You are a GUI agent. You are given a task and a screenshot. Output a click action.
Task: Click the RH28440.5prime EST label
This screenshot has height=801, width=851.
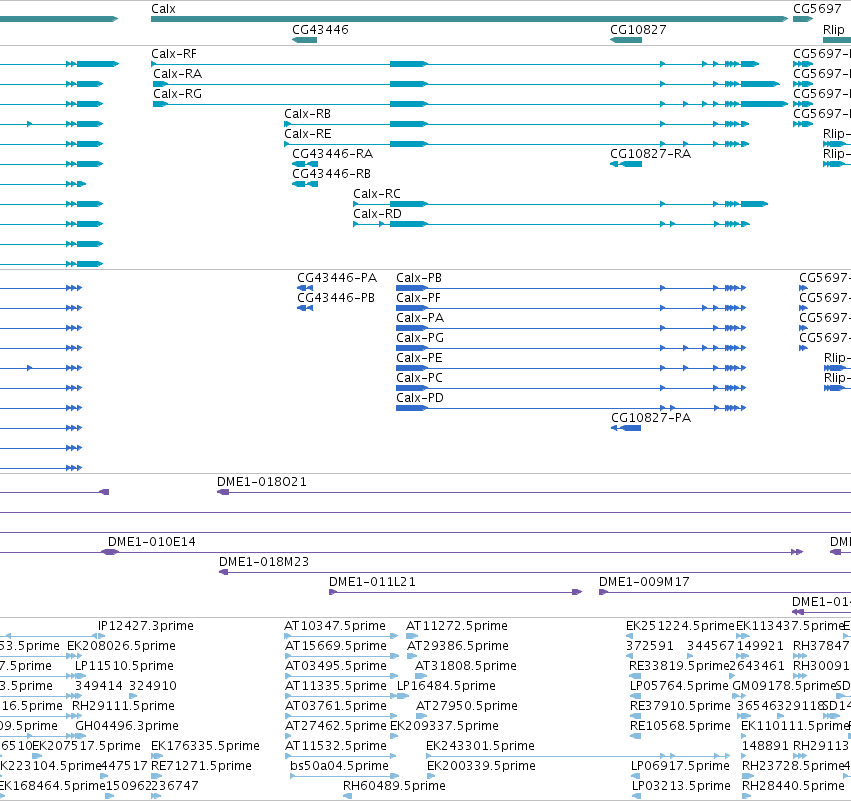[x=793, y=786]
